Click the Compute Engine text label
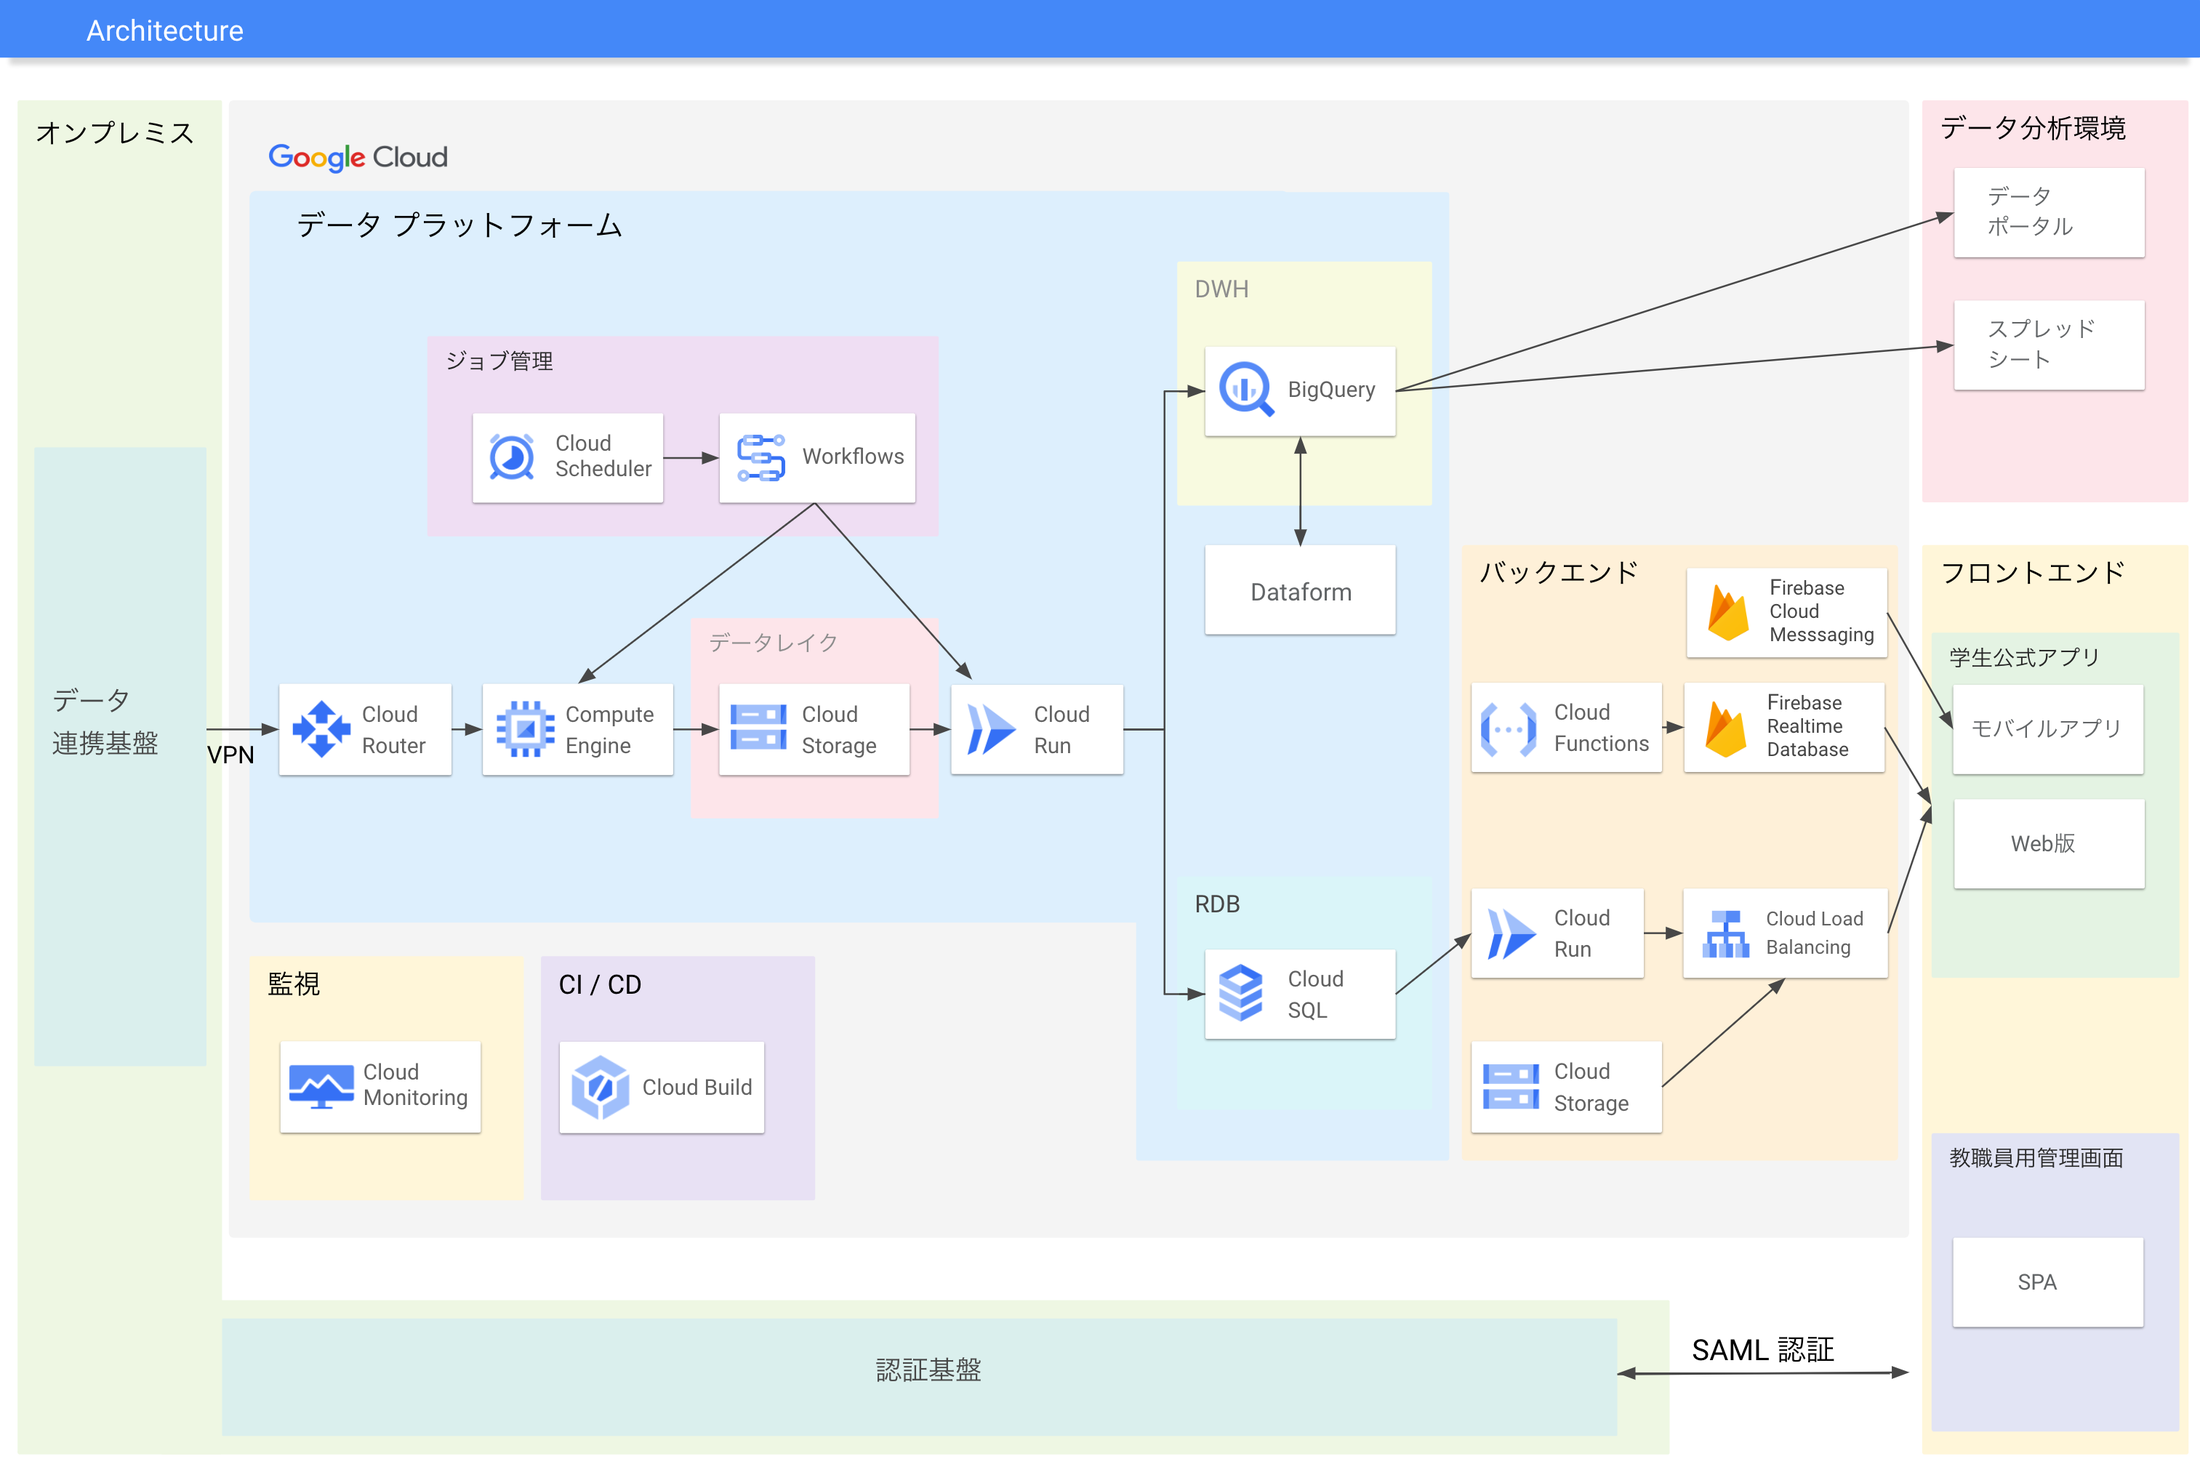 tap(609, 730)
